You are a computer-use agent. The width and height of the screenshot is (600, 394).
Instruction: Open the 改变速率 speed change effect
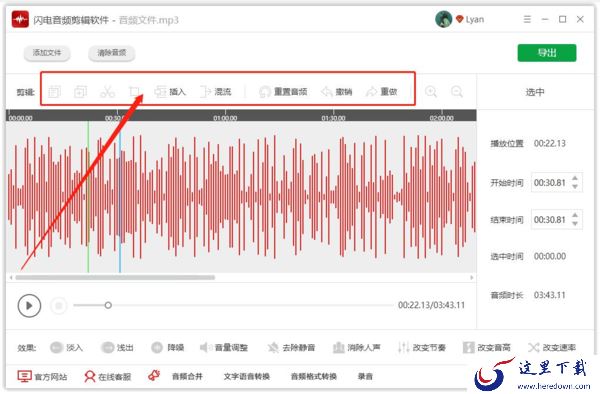552,347
